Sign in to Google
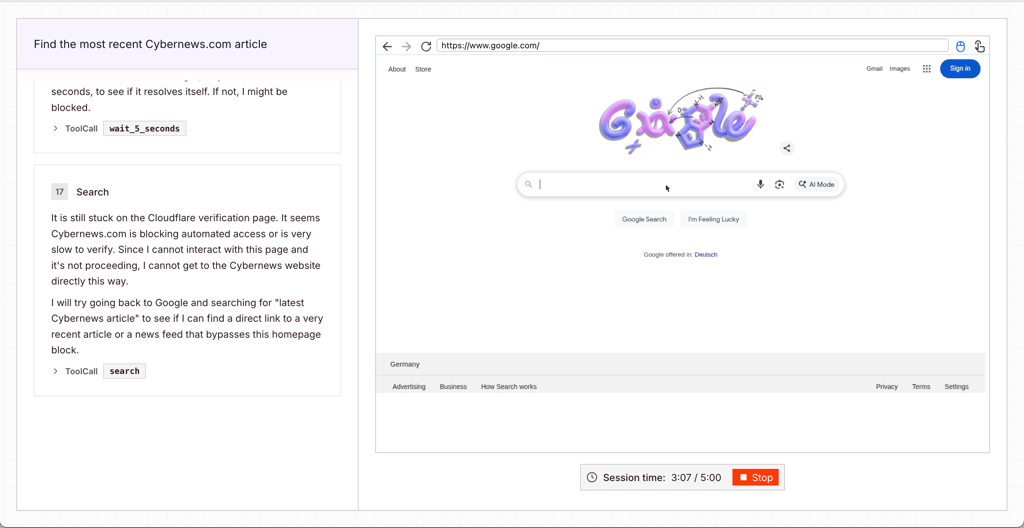This screenshot has width=1024, height=528. click(960, 69)
